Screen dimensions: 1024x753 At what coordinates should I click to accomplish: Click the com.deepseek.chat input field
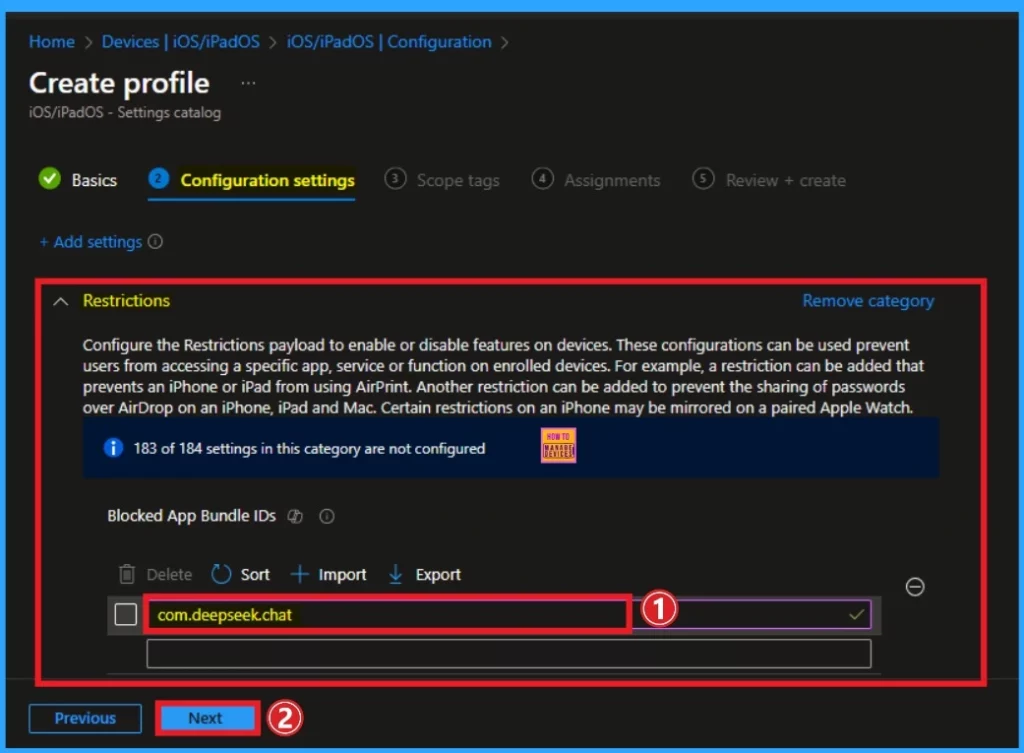[509, 615]
